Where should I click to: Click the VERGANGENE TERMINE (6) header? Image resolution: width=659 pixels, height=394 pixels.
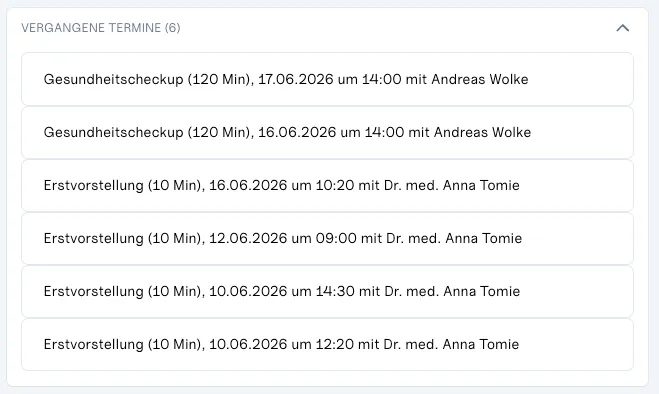pos(101,28)
